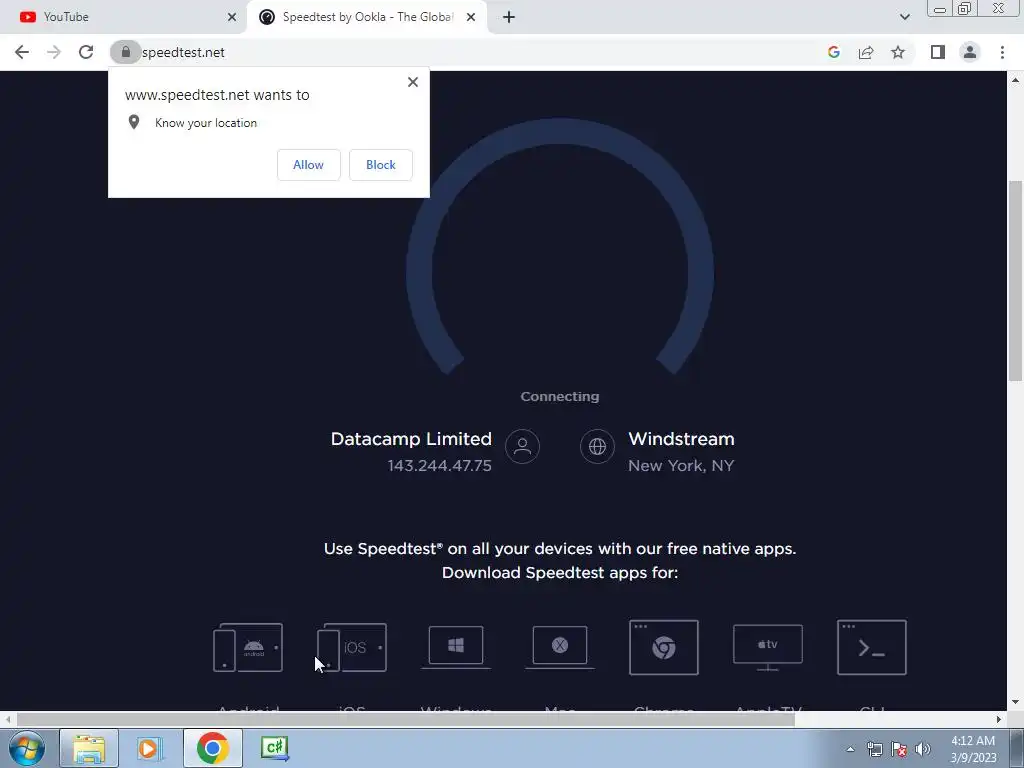Click the vertical page scrollbar thumb
This screenshot has width=1024, height=768.
1015,281
